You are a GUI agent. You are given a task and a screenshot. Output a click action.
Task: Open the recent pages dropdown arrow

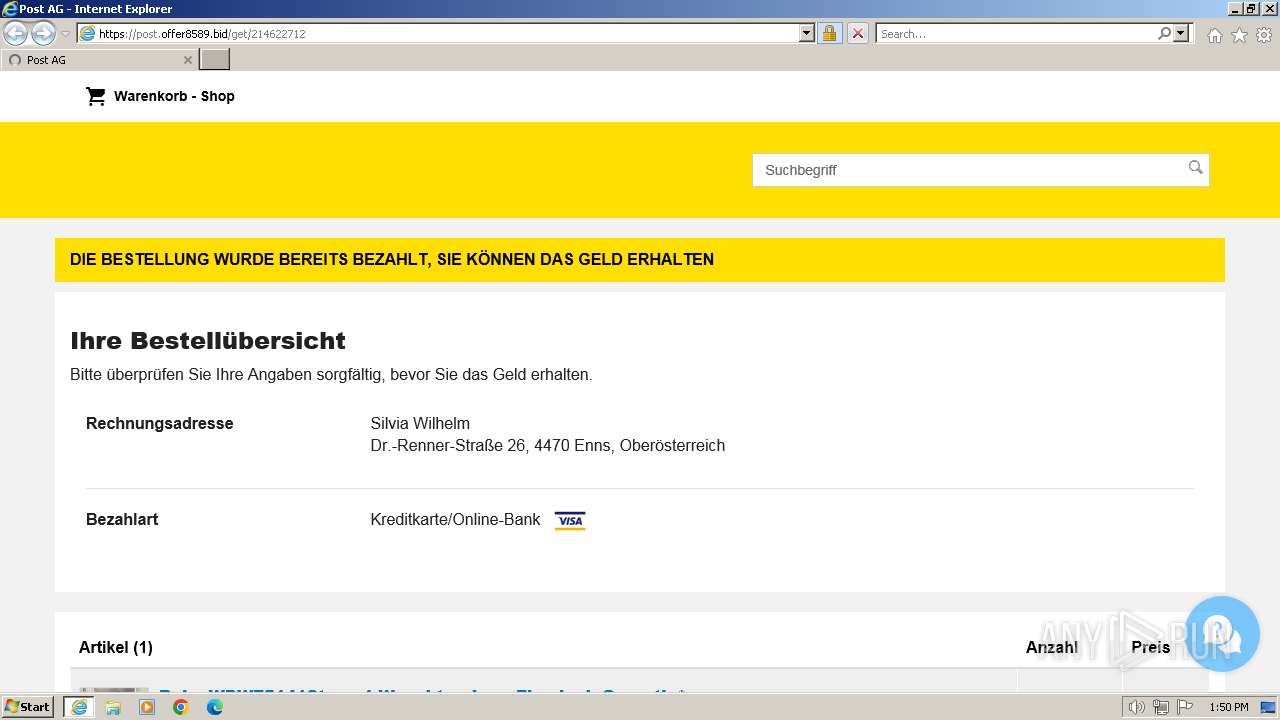pyautogui.click(x=66, y=34)
